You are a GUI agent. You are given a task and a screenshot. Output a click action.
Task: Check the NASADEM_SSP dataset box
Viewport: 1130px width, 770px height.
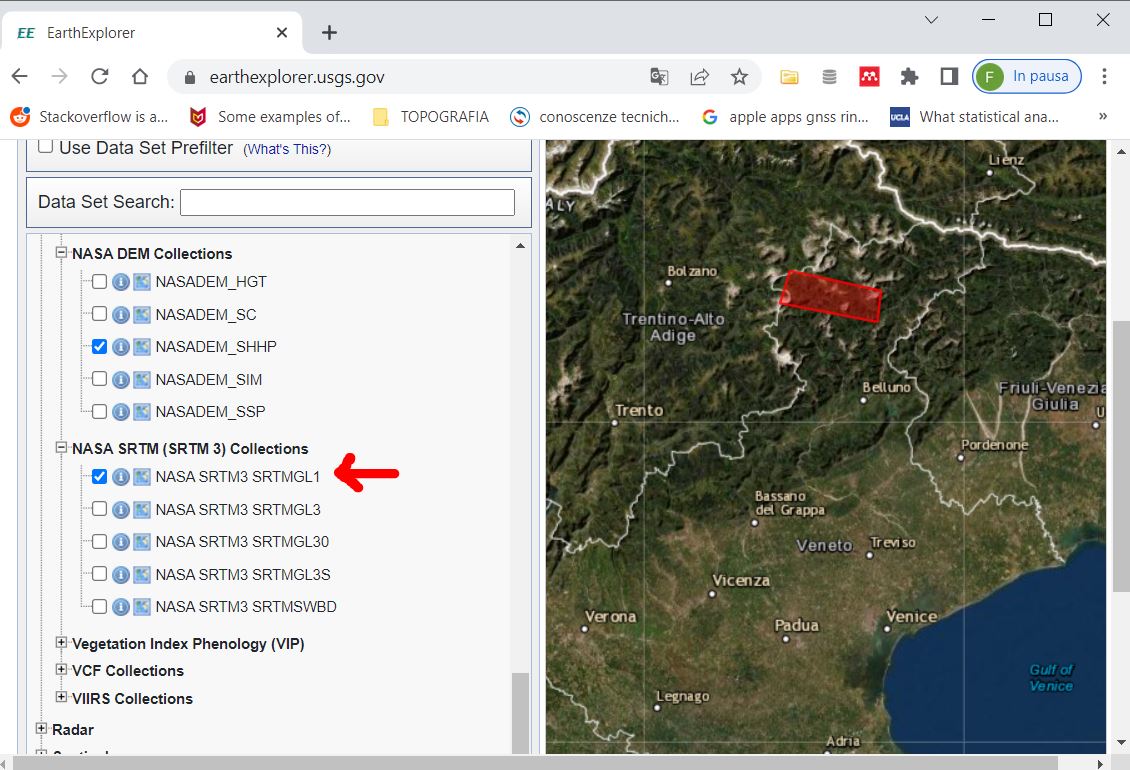pos(99,411)
